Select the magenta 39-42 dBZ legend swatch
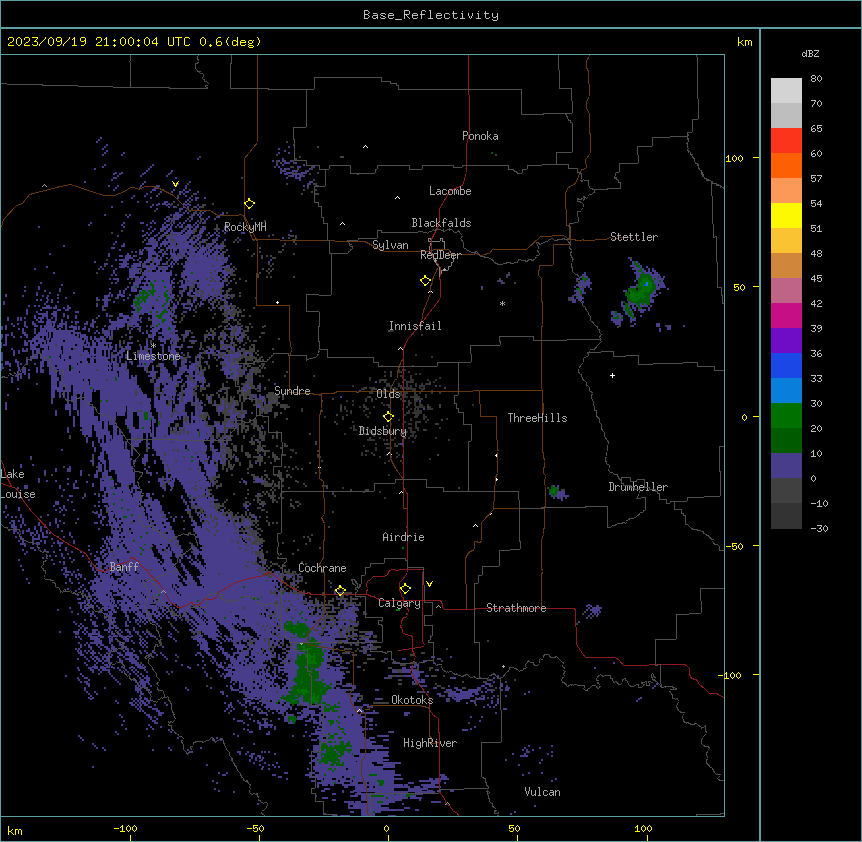Viewport: 862px width, 842px height. pyautogui.click(x=786, y=315)
